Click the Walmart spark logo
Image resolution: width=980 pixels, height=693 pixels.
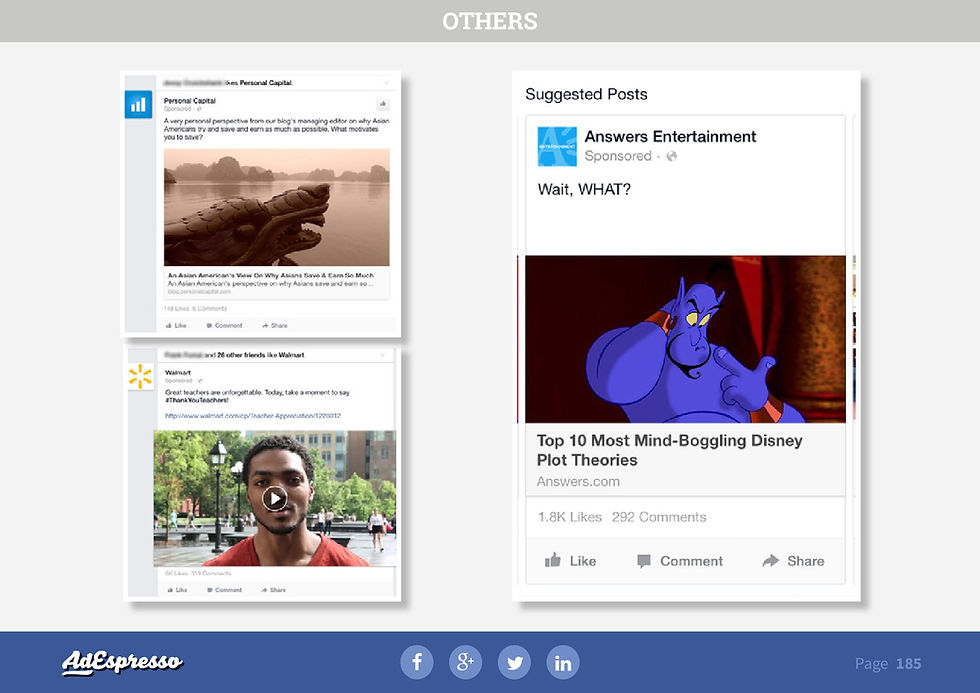[x=141, y=376]
